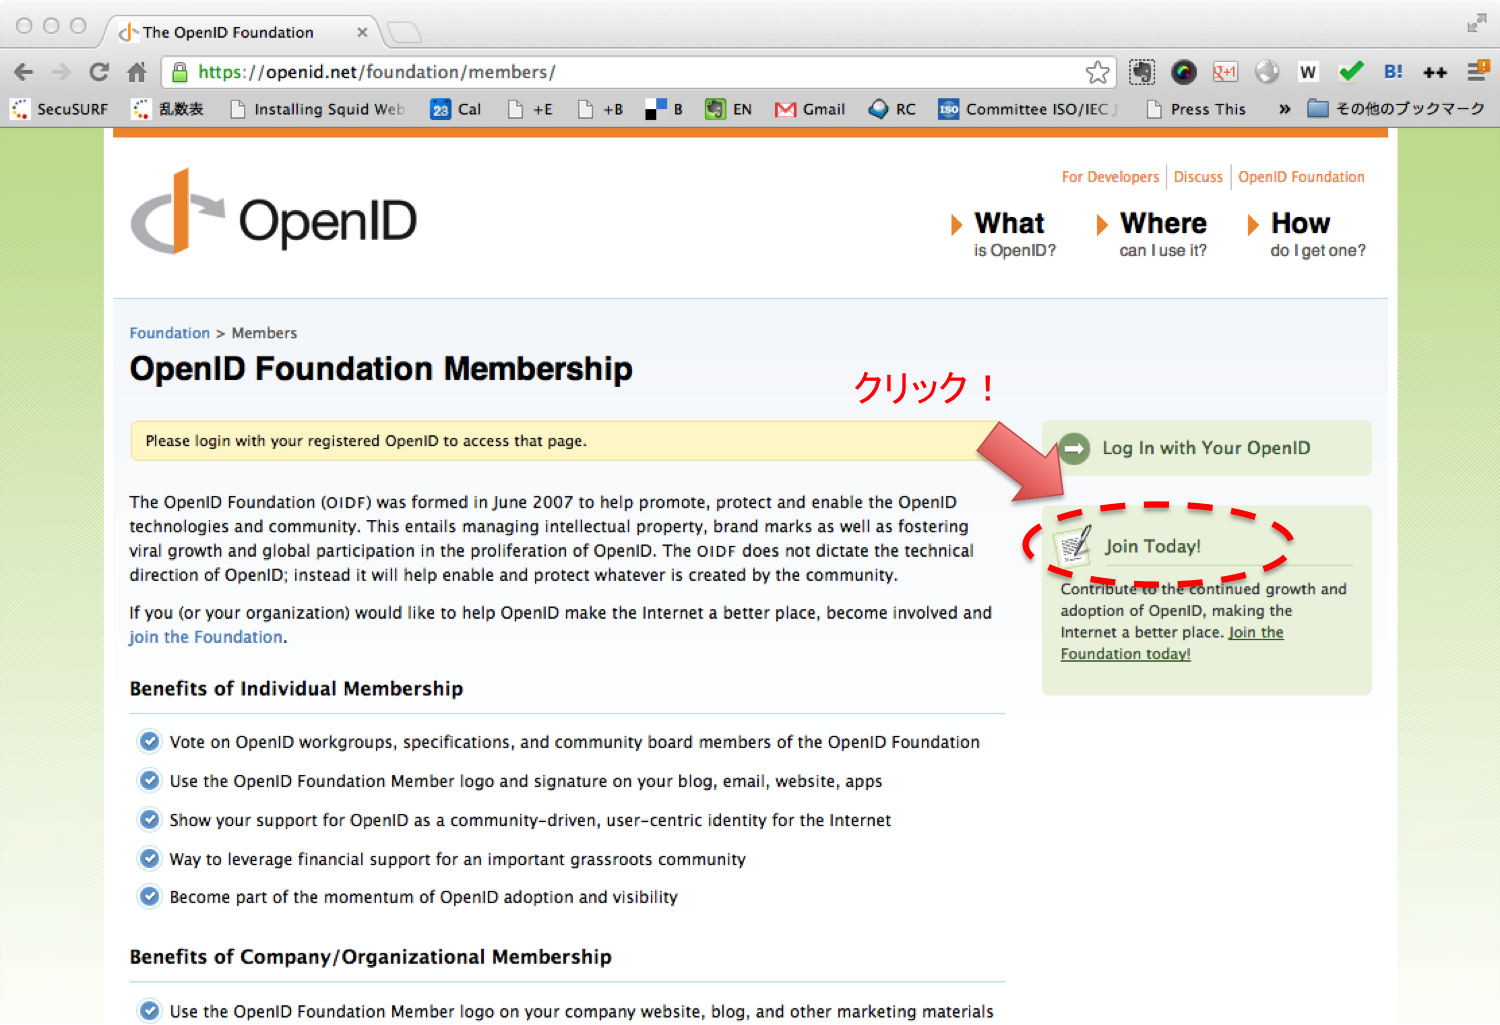Click the gray globe extension icon
This screenshot has height=1025, width=1500.
(x=1267, y=72)
